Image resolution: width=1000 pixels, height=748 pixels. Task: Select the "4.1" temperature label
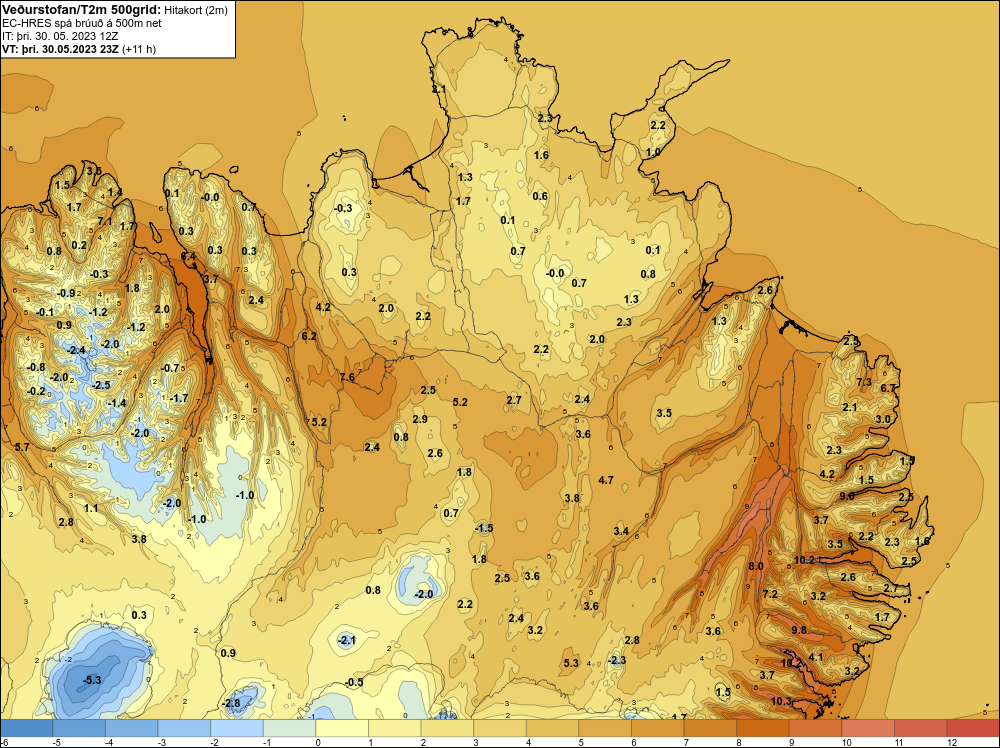click(816, 657)
